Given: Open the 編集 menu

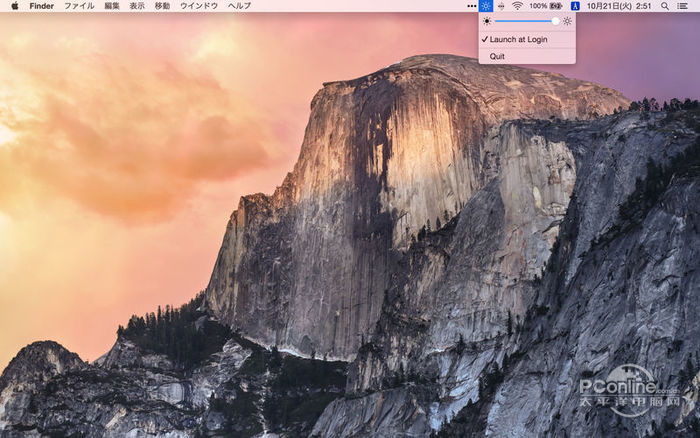Looking at the screenshot, I should tap(112, 6).
